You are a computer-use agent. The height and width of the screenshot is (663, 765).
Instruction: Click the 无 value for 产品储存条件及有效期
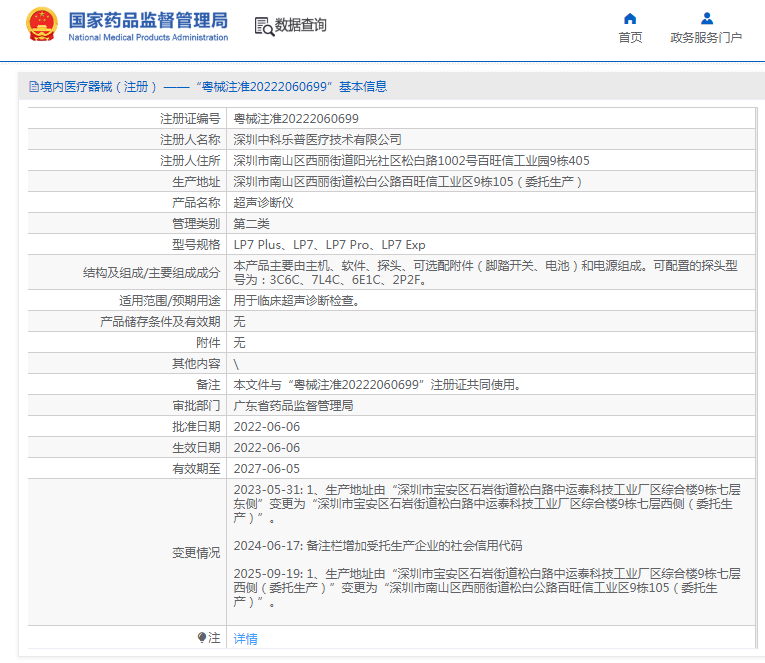(239, 321)
